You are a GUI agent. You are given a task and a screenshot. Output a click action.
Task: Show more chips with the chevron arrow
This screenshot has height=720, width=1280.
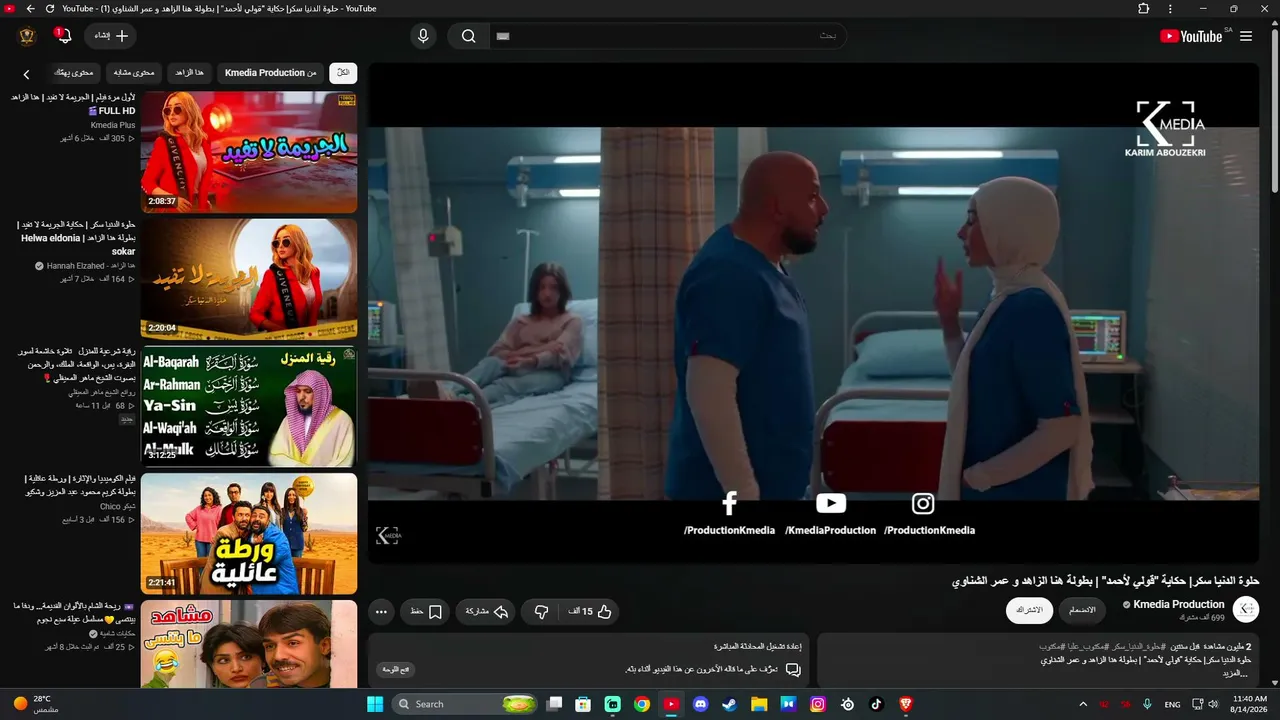pos(27,74)
